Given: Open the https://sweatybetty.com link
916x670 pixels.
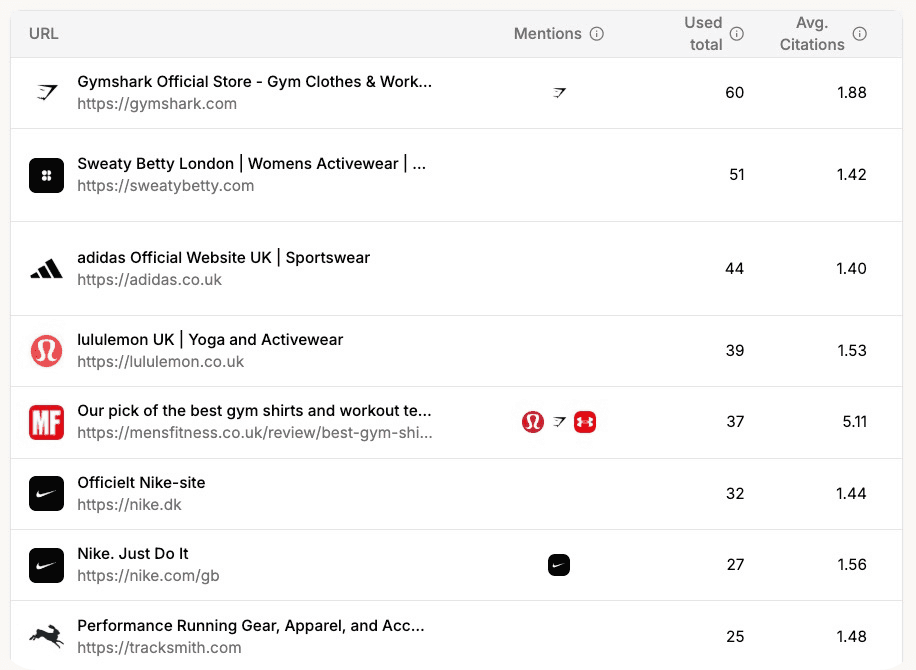Looking at the screenshot, I should click(166, 186).
